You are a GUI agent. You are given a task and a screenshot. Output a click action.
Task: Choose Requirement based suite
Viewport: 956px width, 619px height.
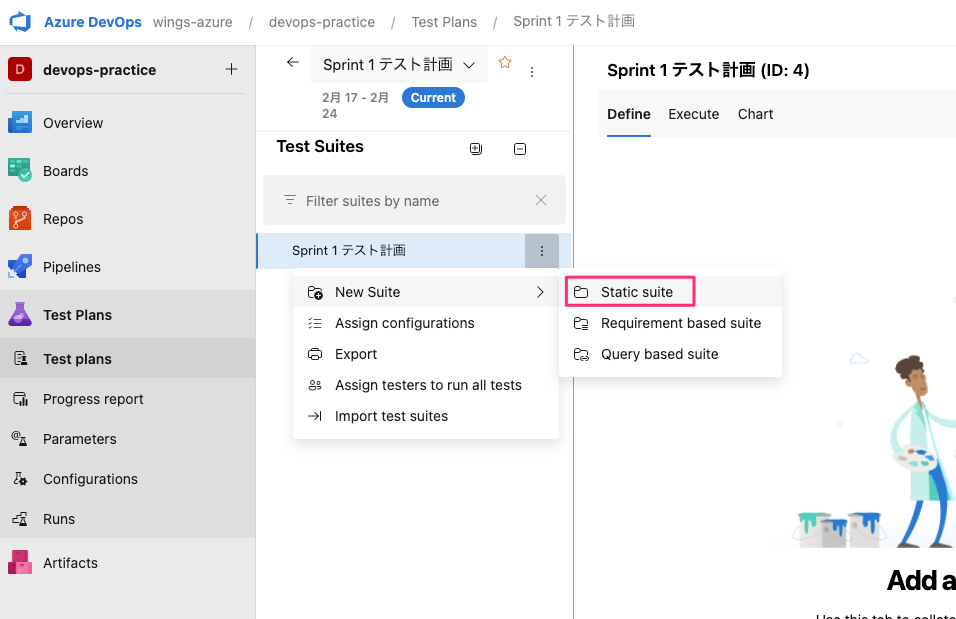(x=680, y=323)
